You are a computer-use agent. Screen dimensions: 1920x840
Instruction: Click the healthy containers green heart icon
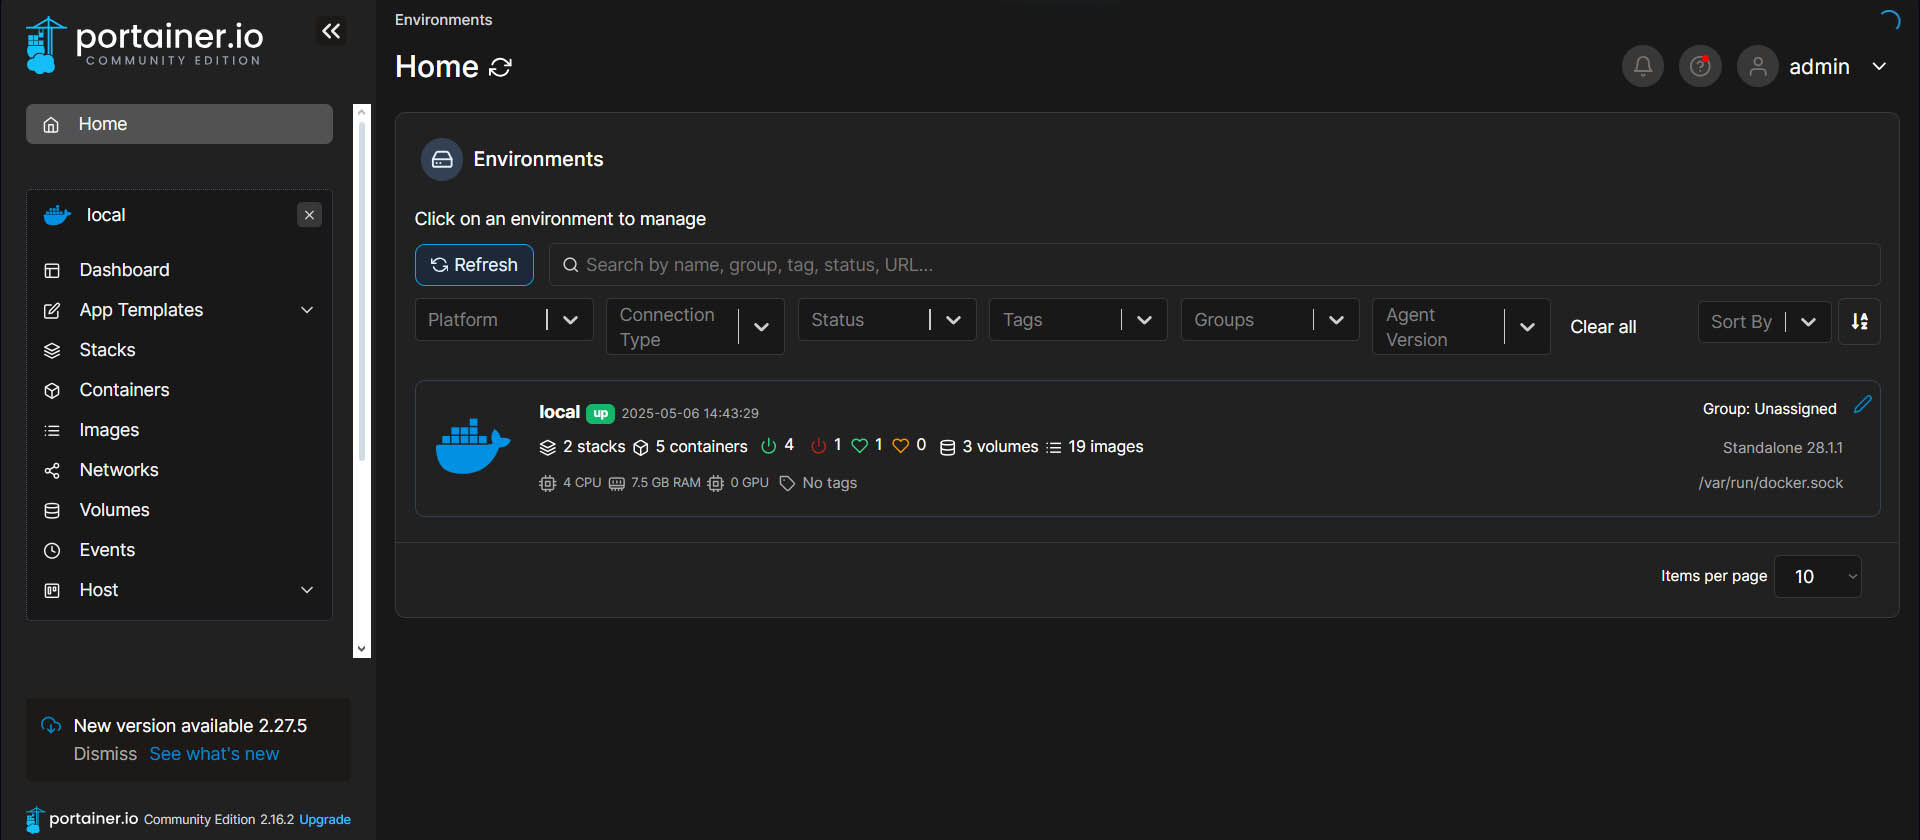[x=859, y=446]
